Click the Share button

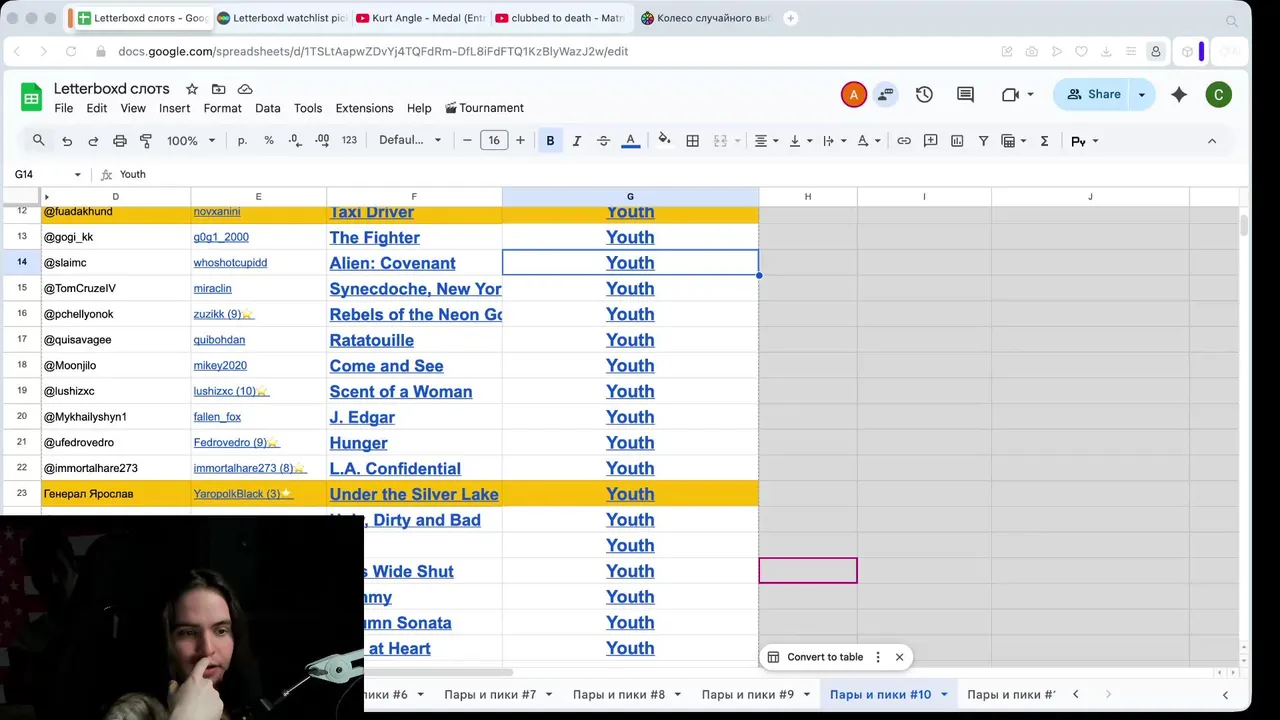(1093, 94)
